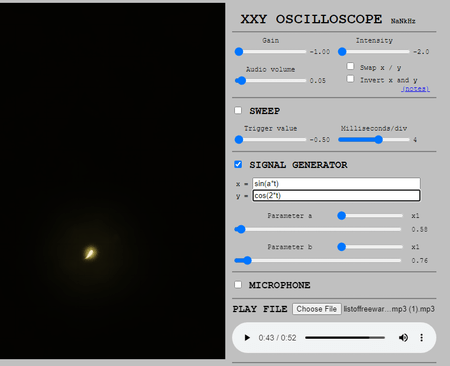Adjust Parameter a value slider
Viewport: 450px width, 366px height.
(318, 229)
